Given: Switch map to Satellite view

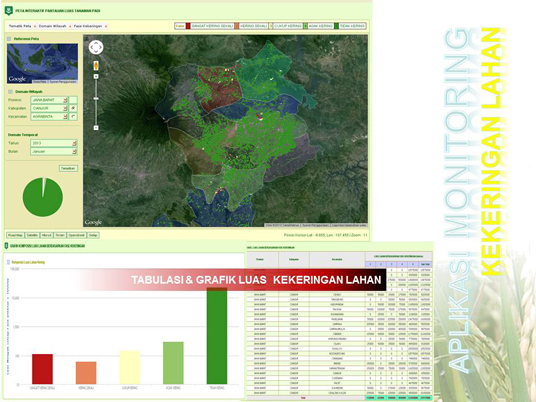Looking at the screenshot, I should pos(32,235).
